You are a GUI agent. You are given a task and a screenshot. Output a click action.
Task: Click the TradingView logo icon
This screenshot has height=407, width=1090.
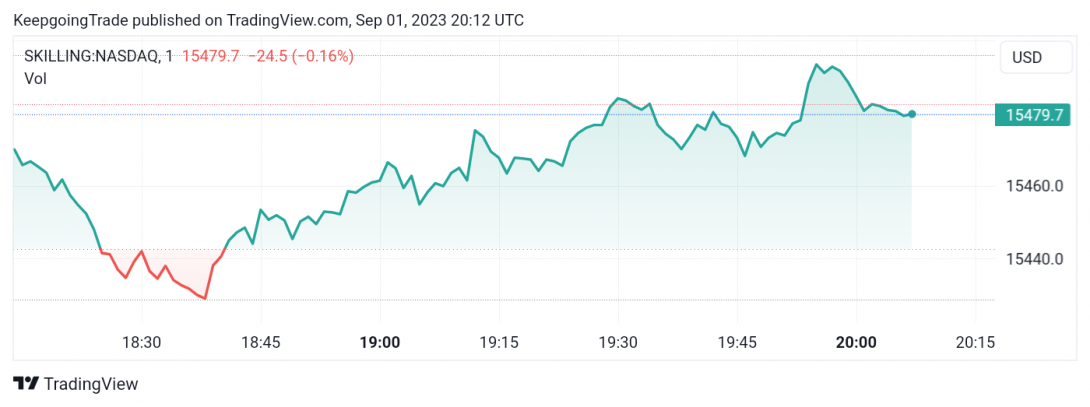tap(26, 383)
